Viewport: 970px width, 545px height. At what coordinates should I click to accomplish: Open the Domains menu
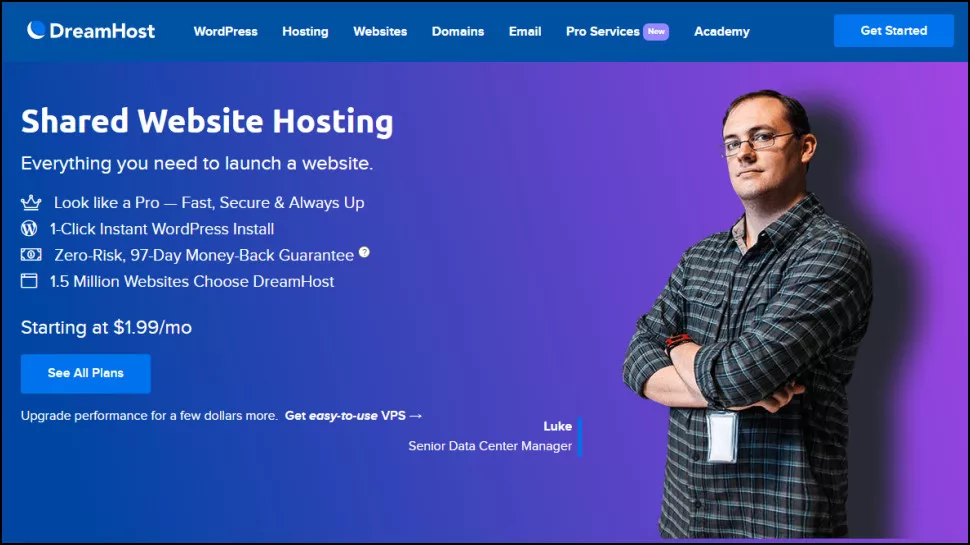(458, 32)
